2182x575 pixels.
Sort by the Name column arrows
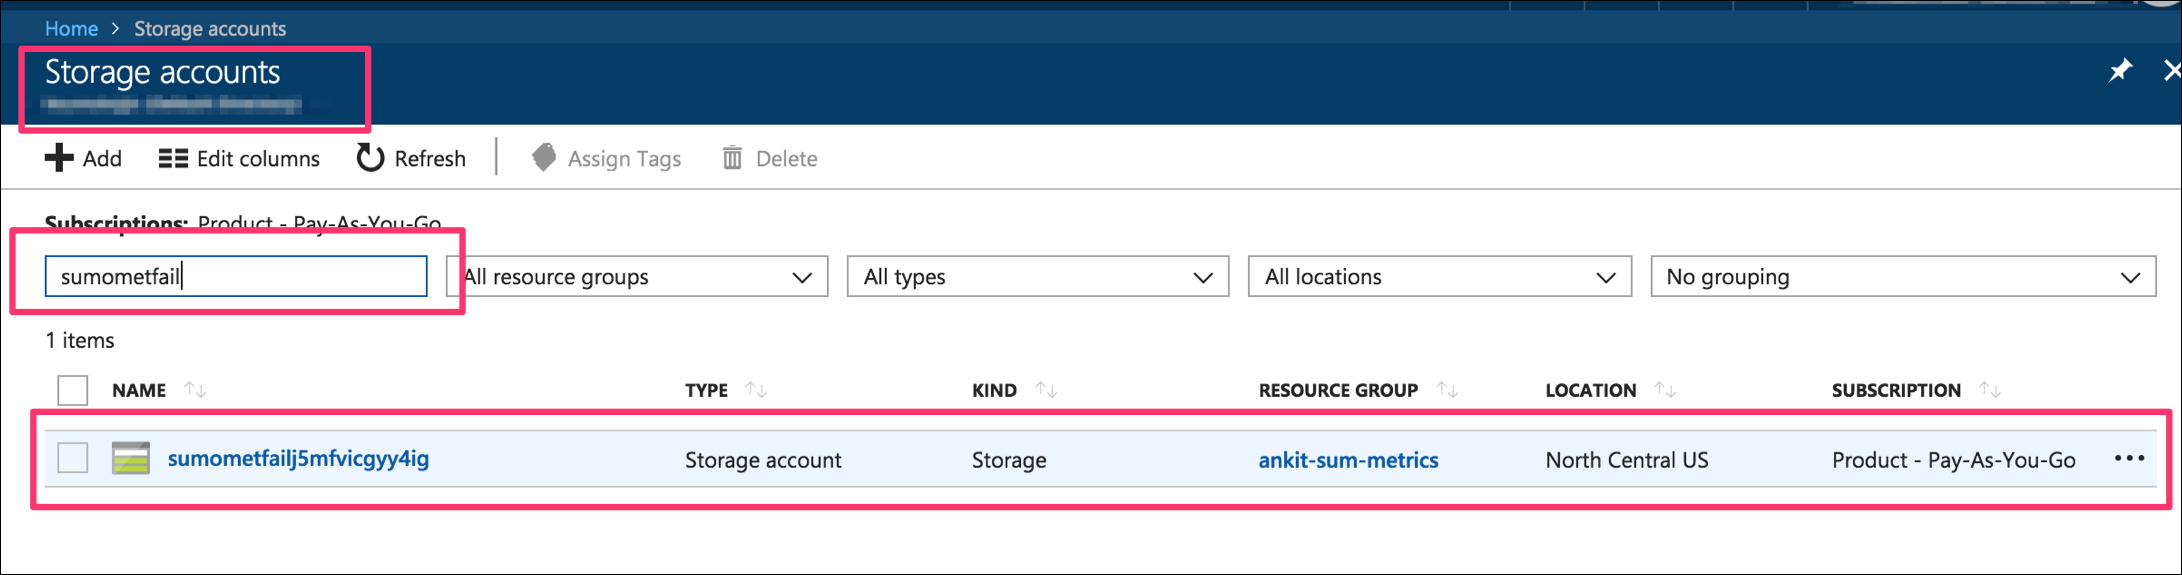(196, 390)
